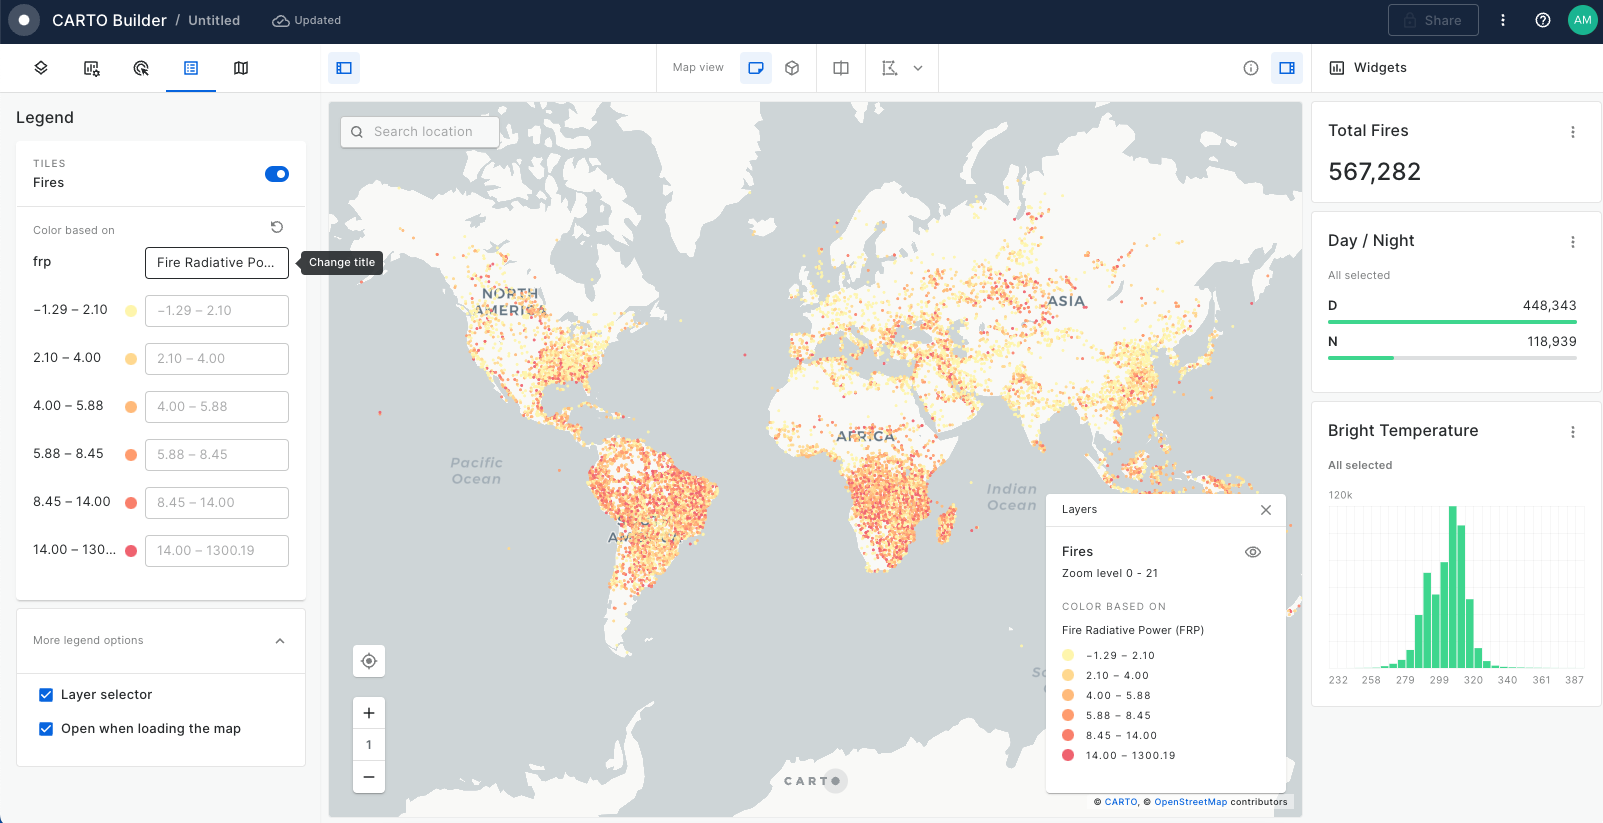Hide Fires layer using eye icon
This screenshot has width=1603, height=823.
pyautogui.click(x=1253, y=552)
